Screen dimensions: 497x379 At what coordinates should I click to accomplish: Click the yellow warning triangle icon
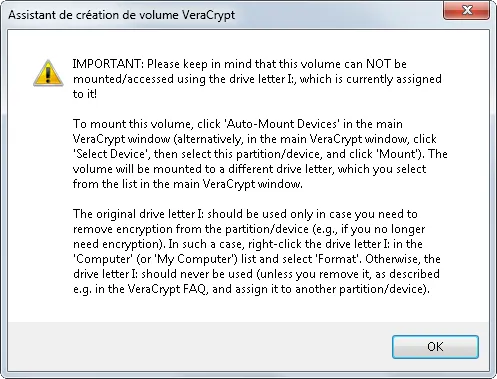coord(48,73)
